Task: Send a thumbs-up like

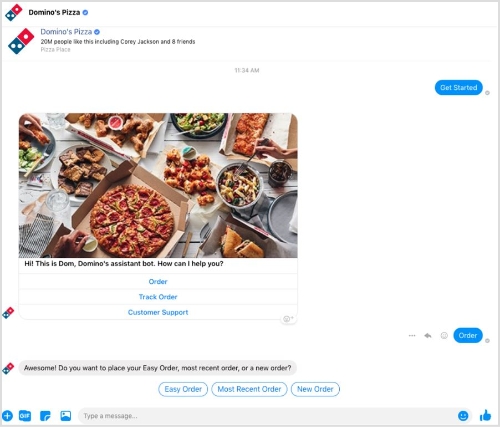Action: tap(485, 415)
